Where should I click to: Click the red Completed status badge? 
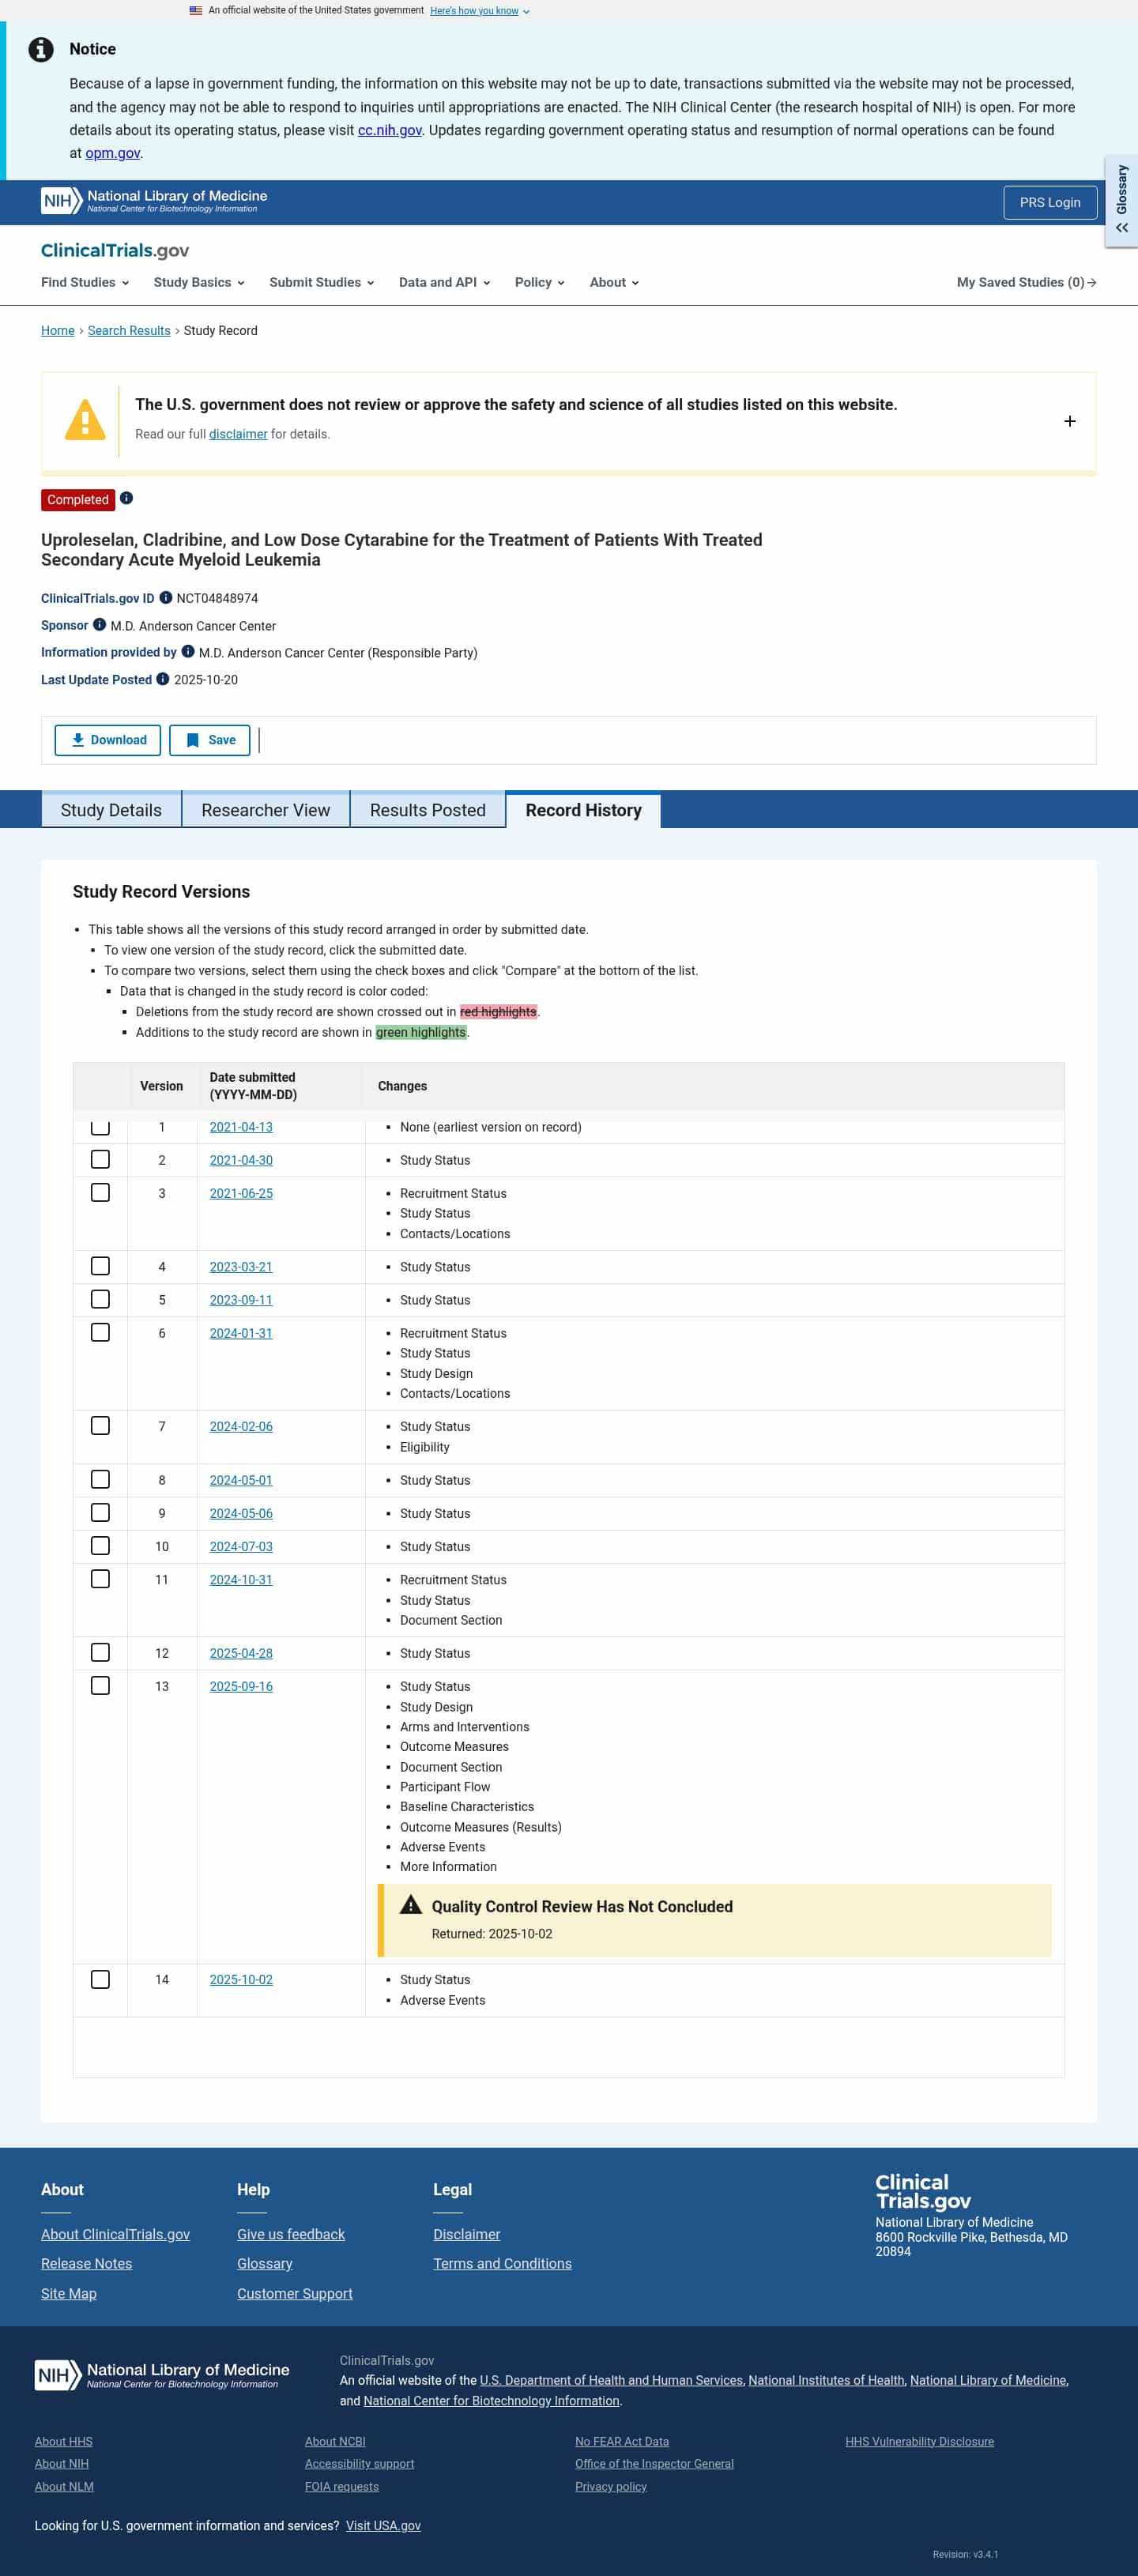point(78,500)
